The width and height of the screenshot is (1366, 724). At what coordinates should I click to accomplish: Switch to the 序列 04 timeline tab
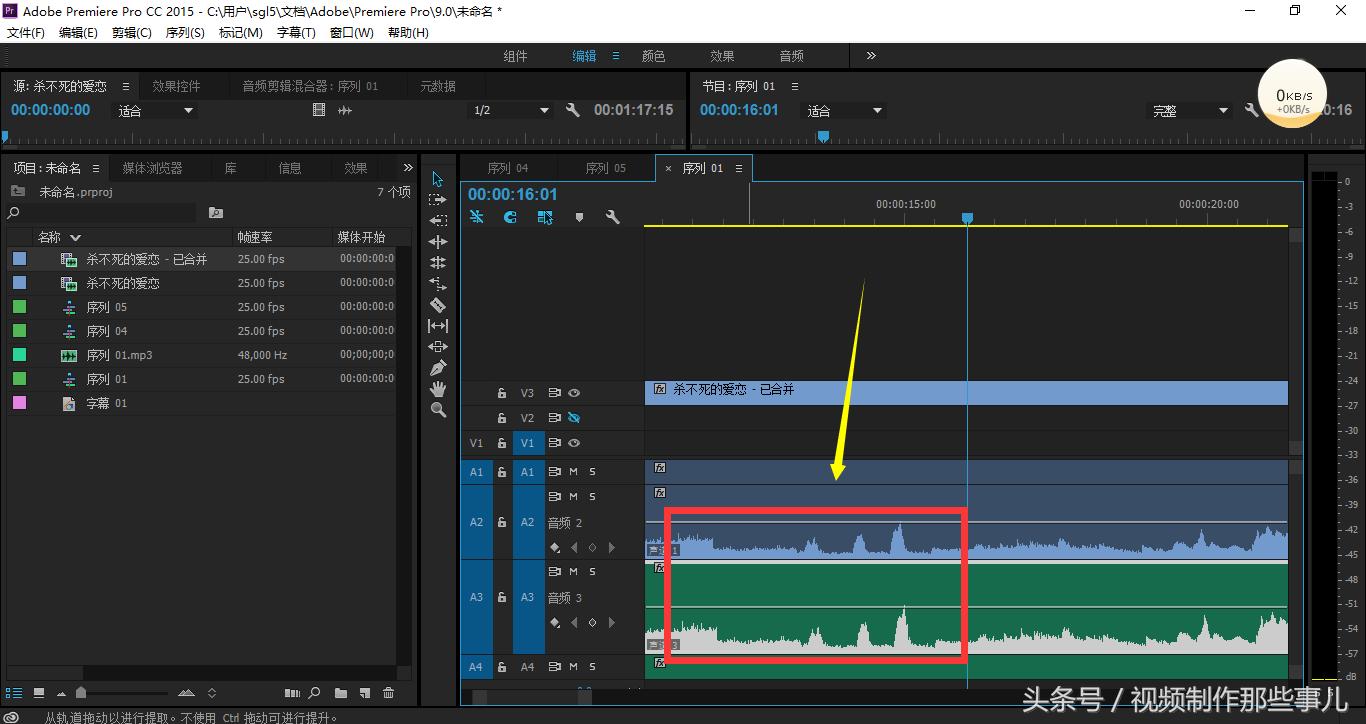pos(508,168)
